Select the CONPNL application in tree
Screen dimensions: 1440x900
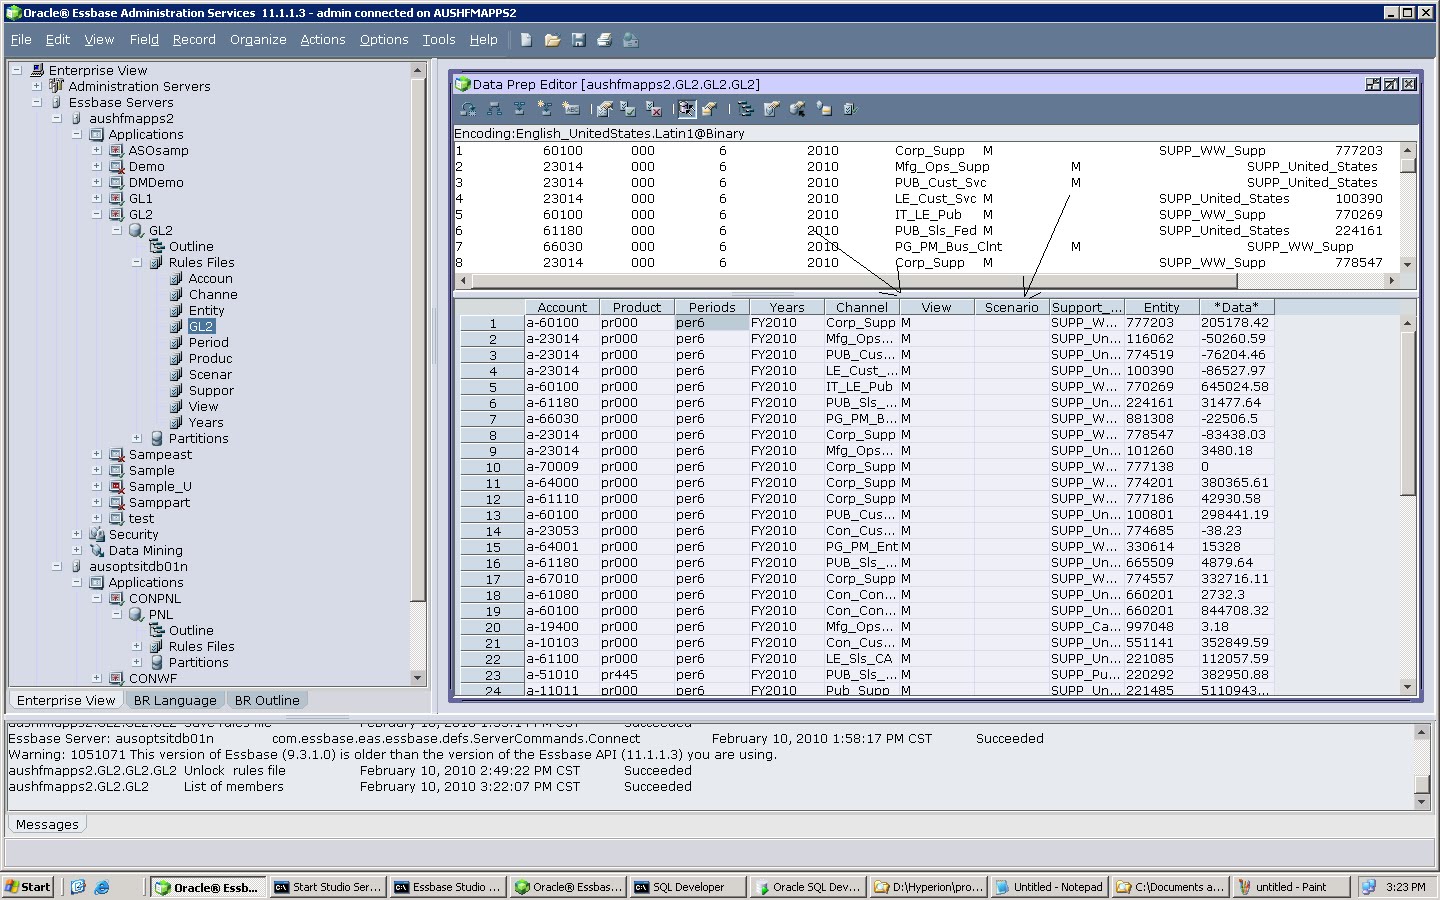click(154, 598)
